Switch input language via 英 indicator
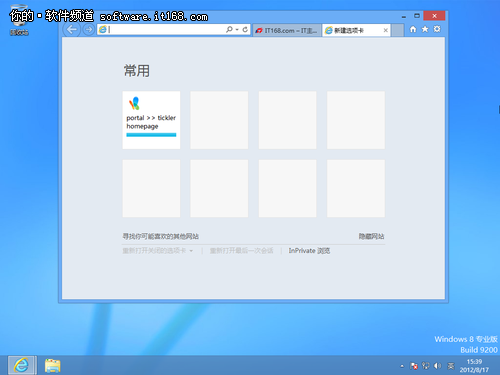The height and width of the screenshot is (375, 500). click(x=451, y=366)
